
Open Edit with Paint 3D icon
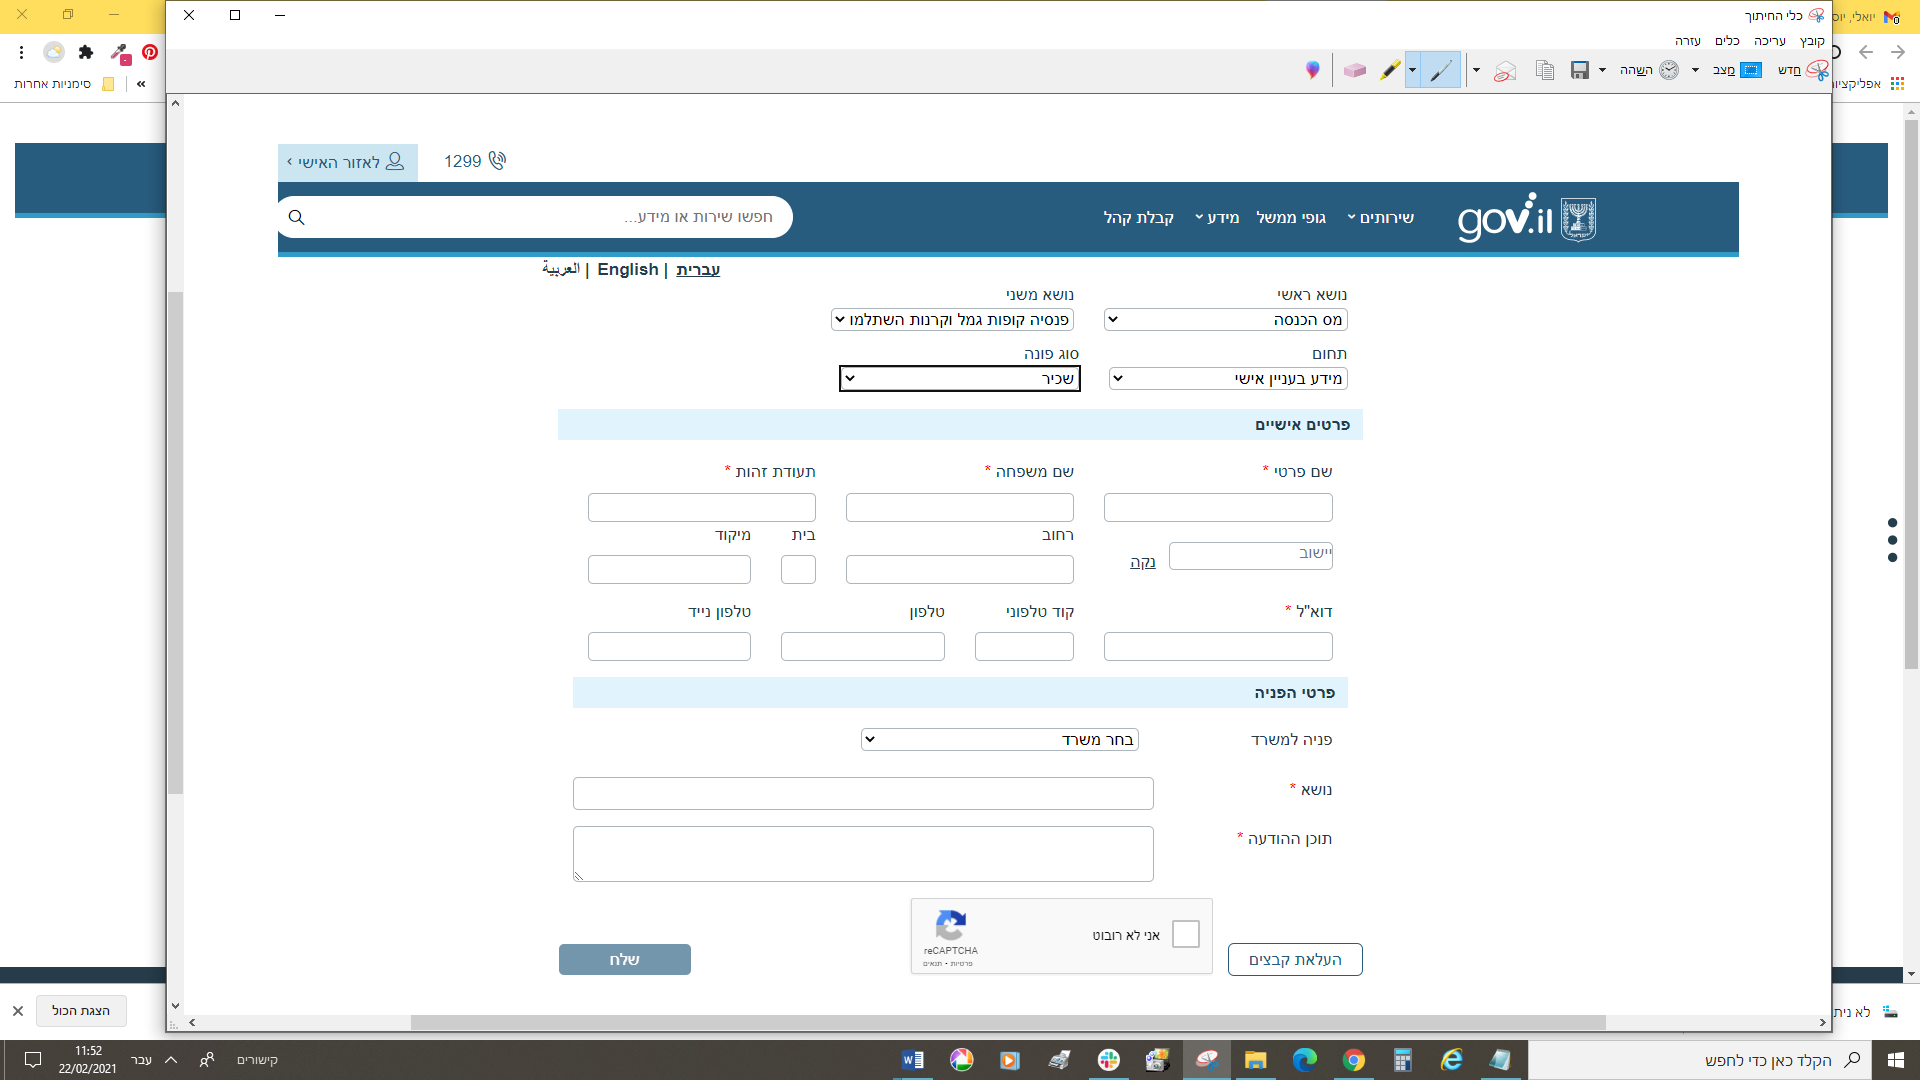[1313, 70]
